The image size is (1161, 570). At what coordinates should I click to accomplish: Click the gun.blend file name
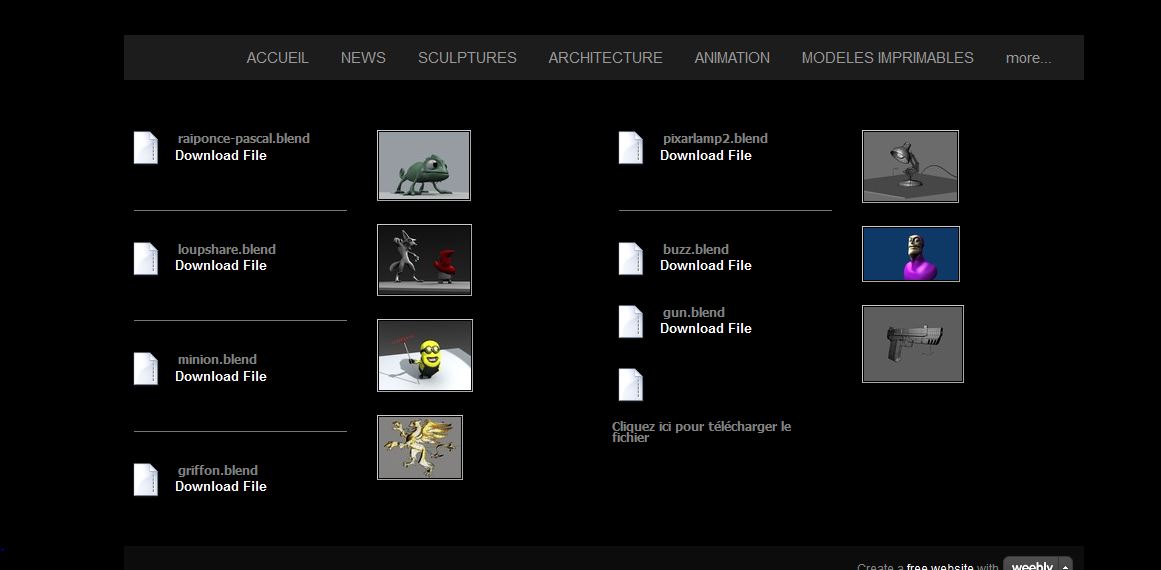pyautogui.click(x=694, y=312)
